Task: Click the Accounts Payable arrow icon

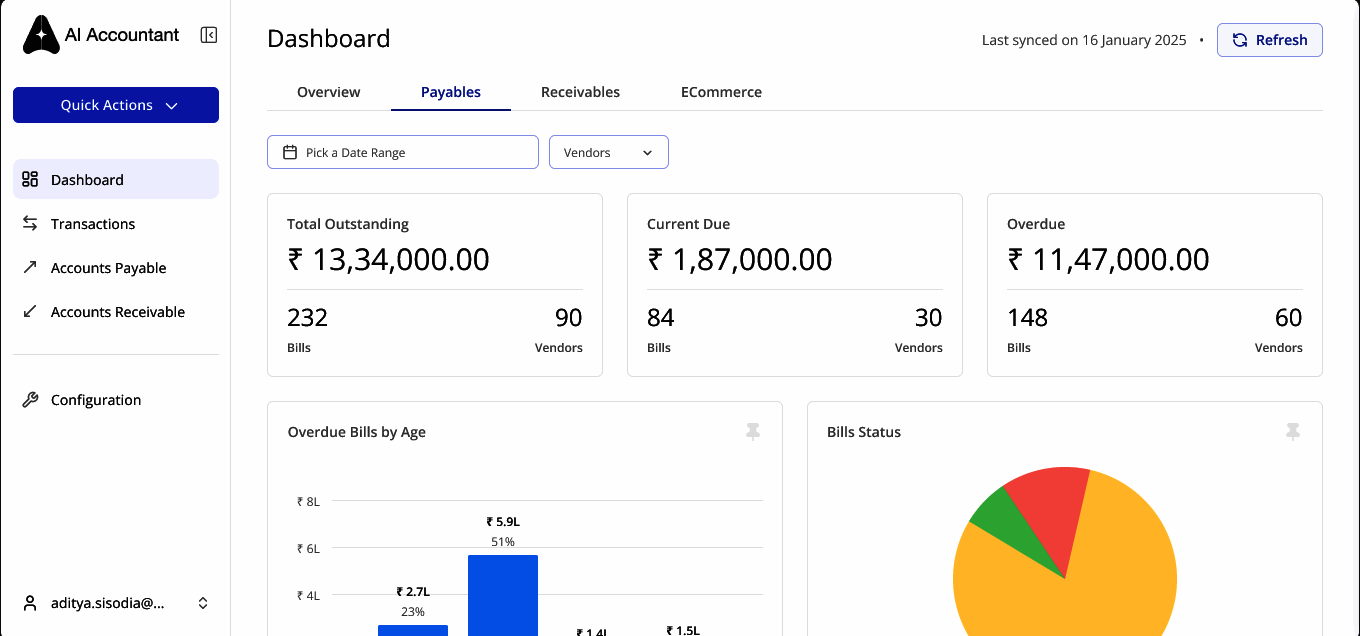Action: click(x=28, y=267)
